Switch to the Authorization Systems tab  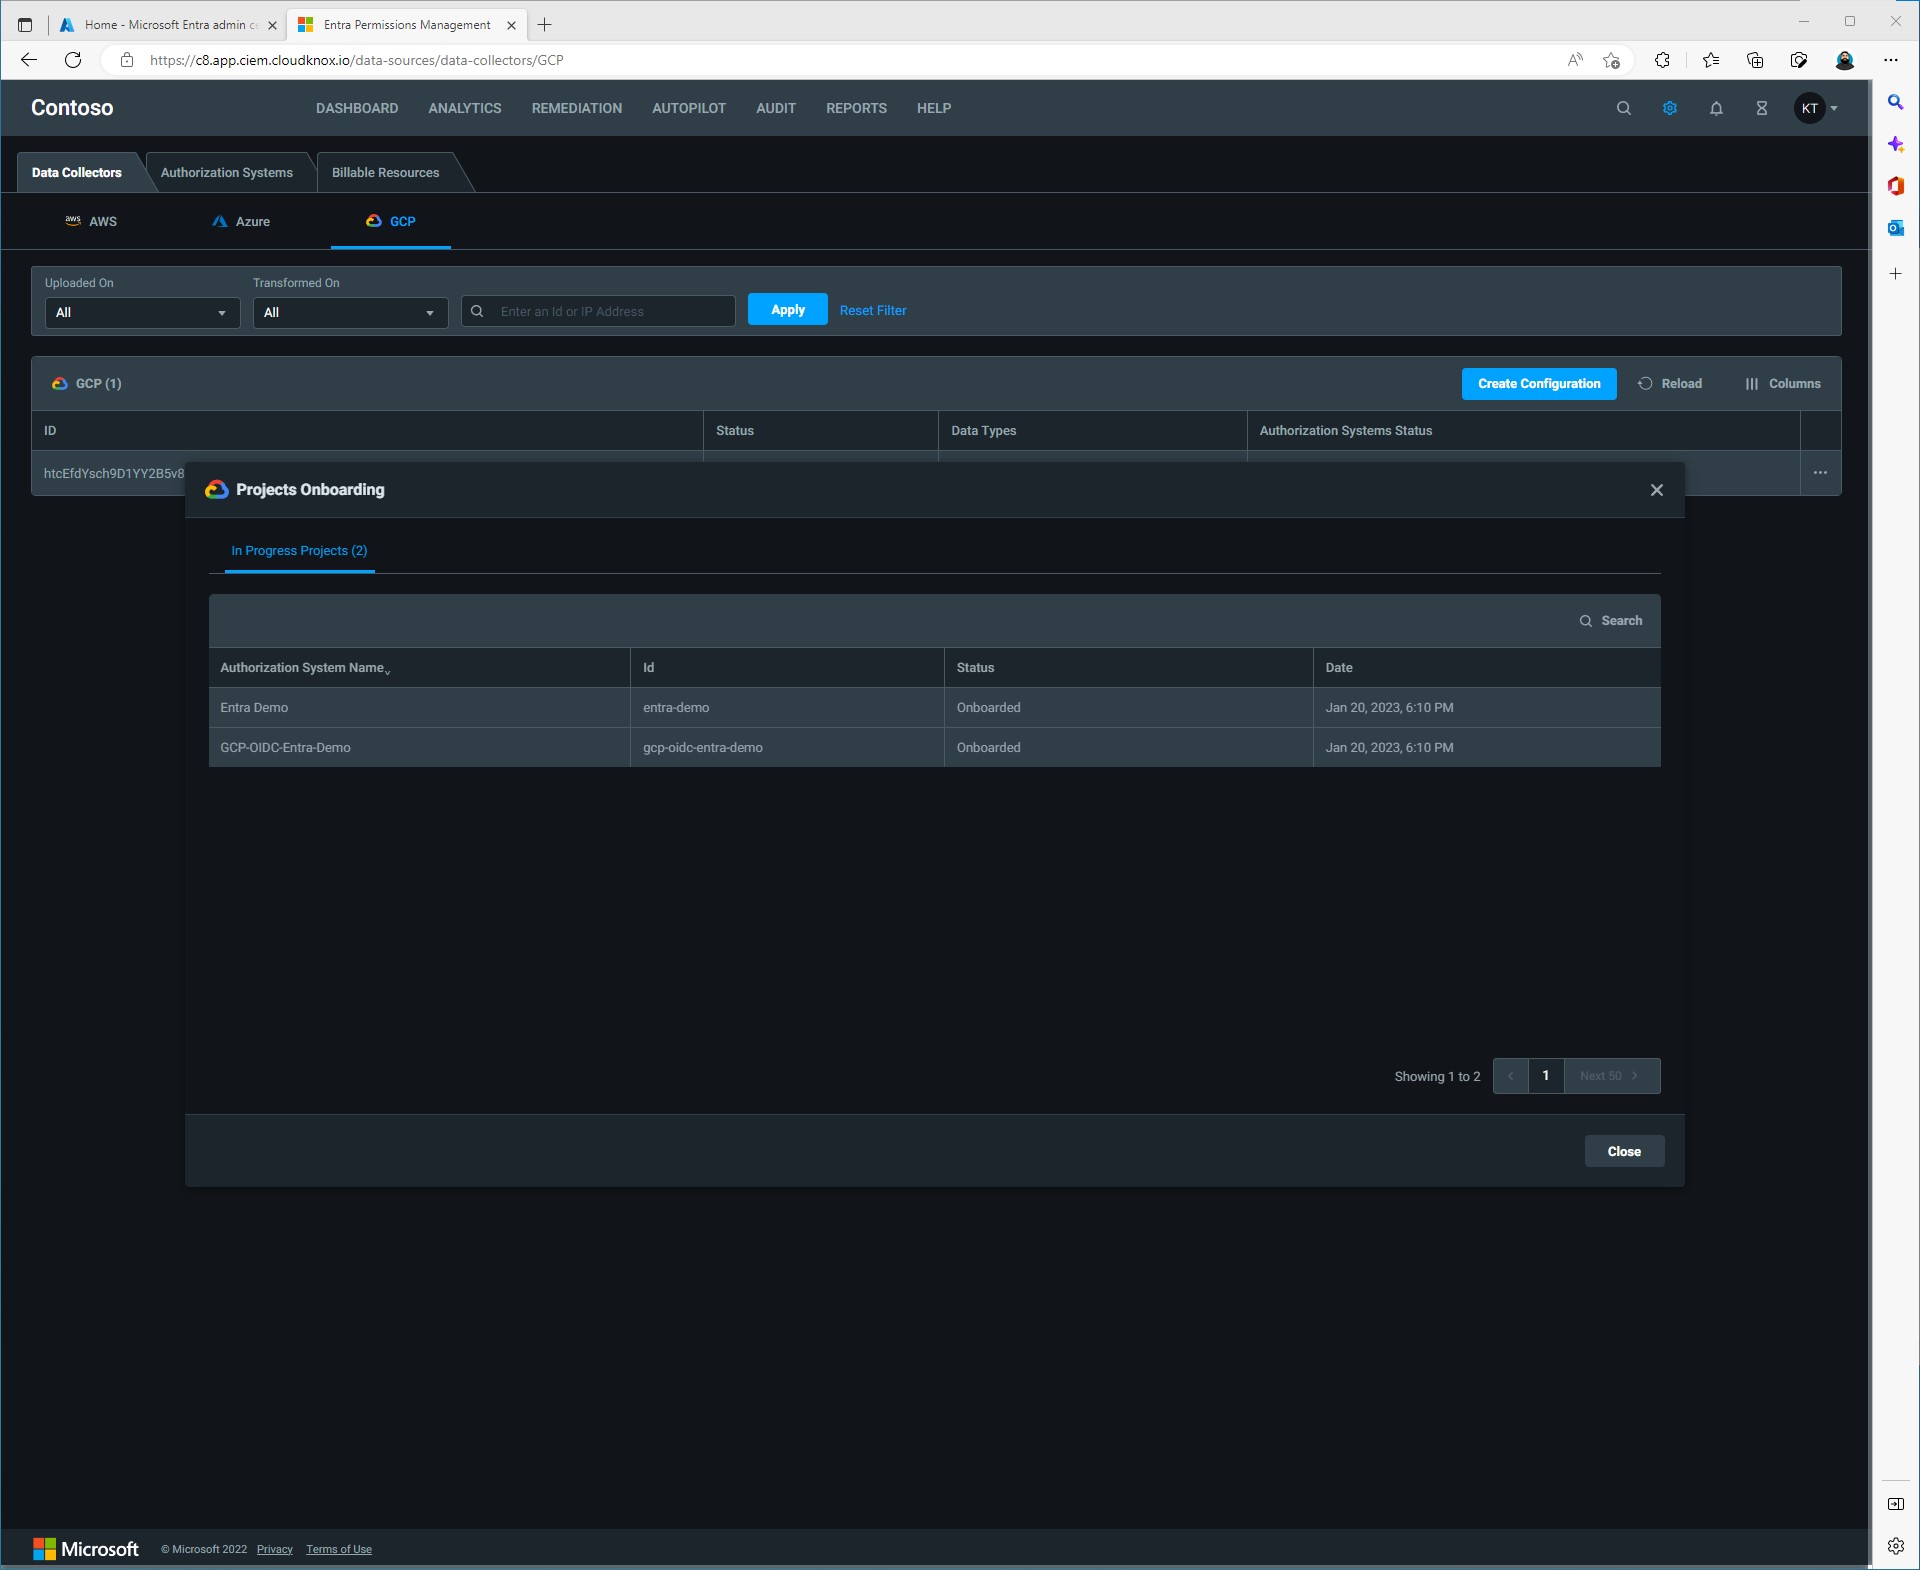click(x=227, y=173)
